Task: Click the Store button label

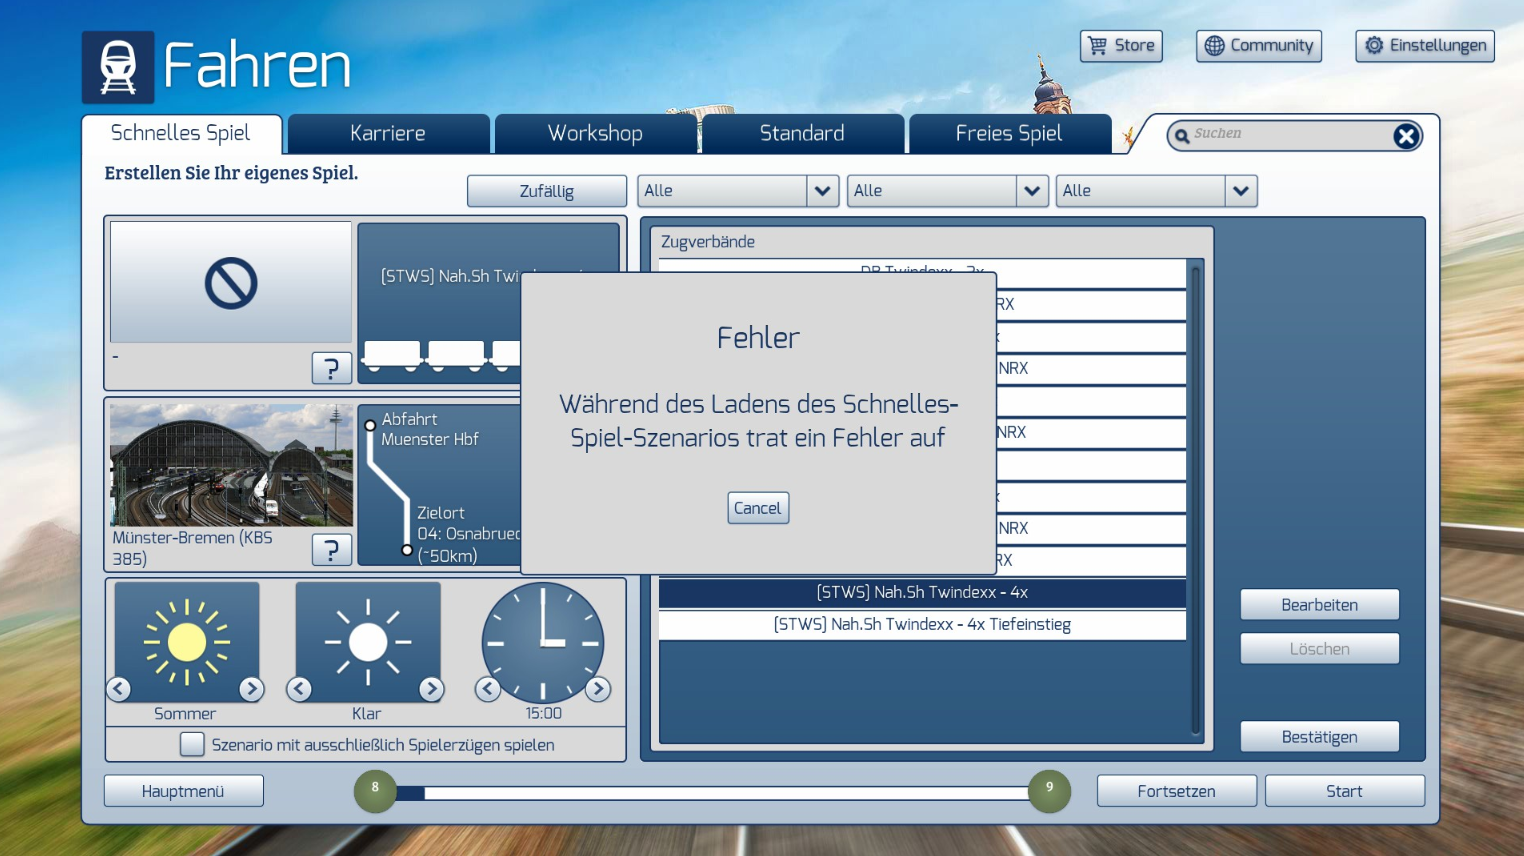Action: pos(1135,46)
